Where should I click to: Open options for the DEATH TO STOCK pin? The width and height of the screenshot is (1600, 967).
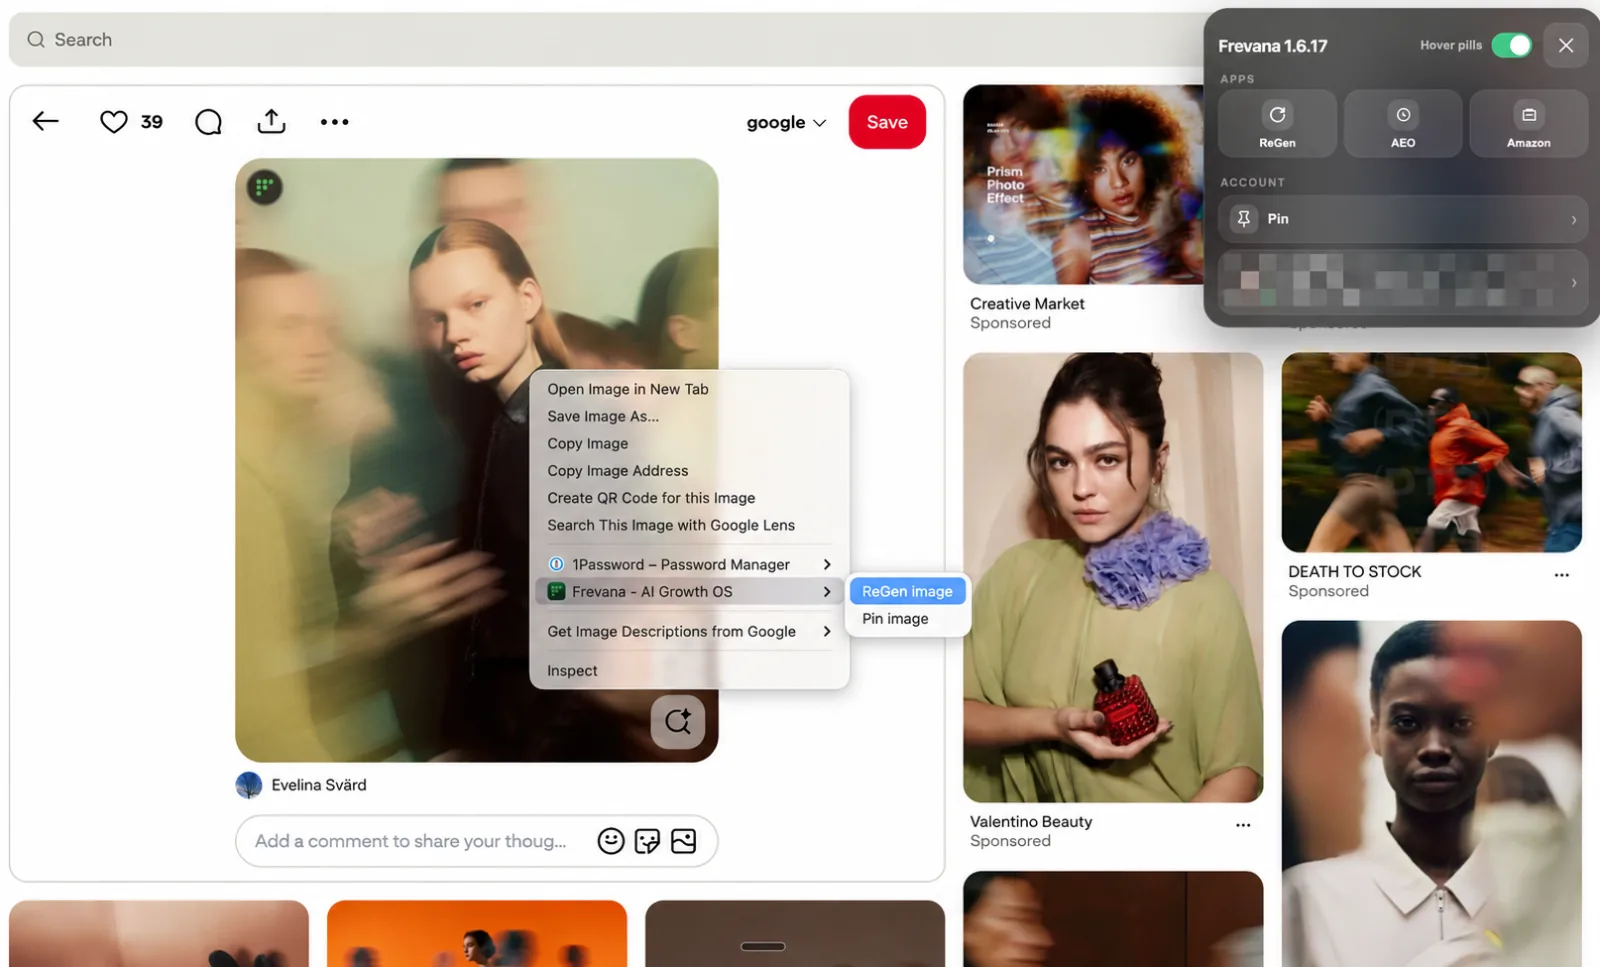tap(1561, 575)
